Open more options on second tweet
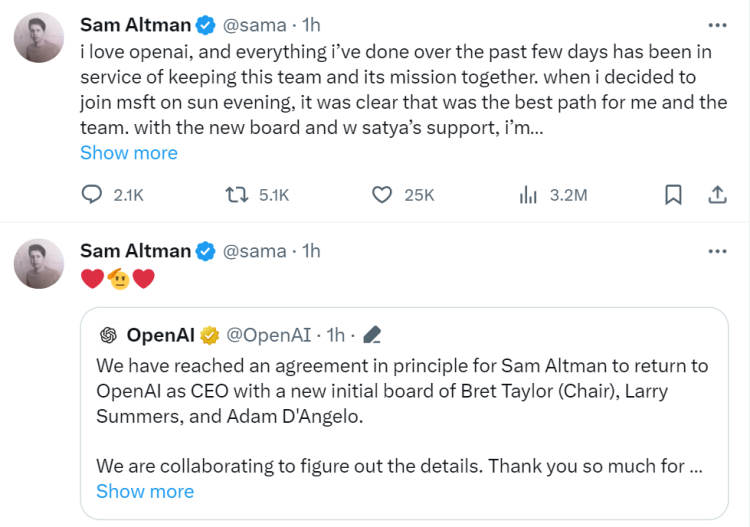 coord(717,251)
